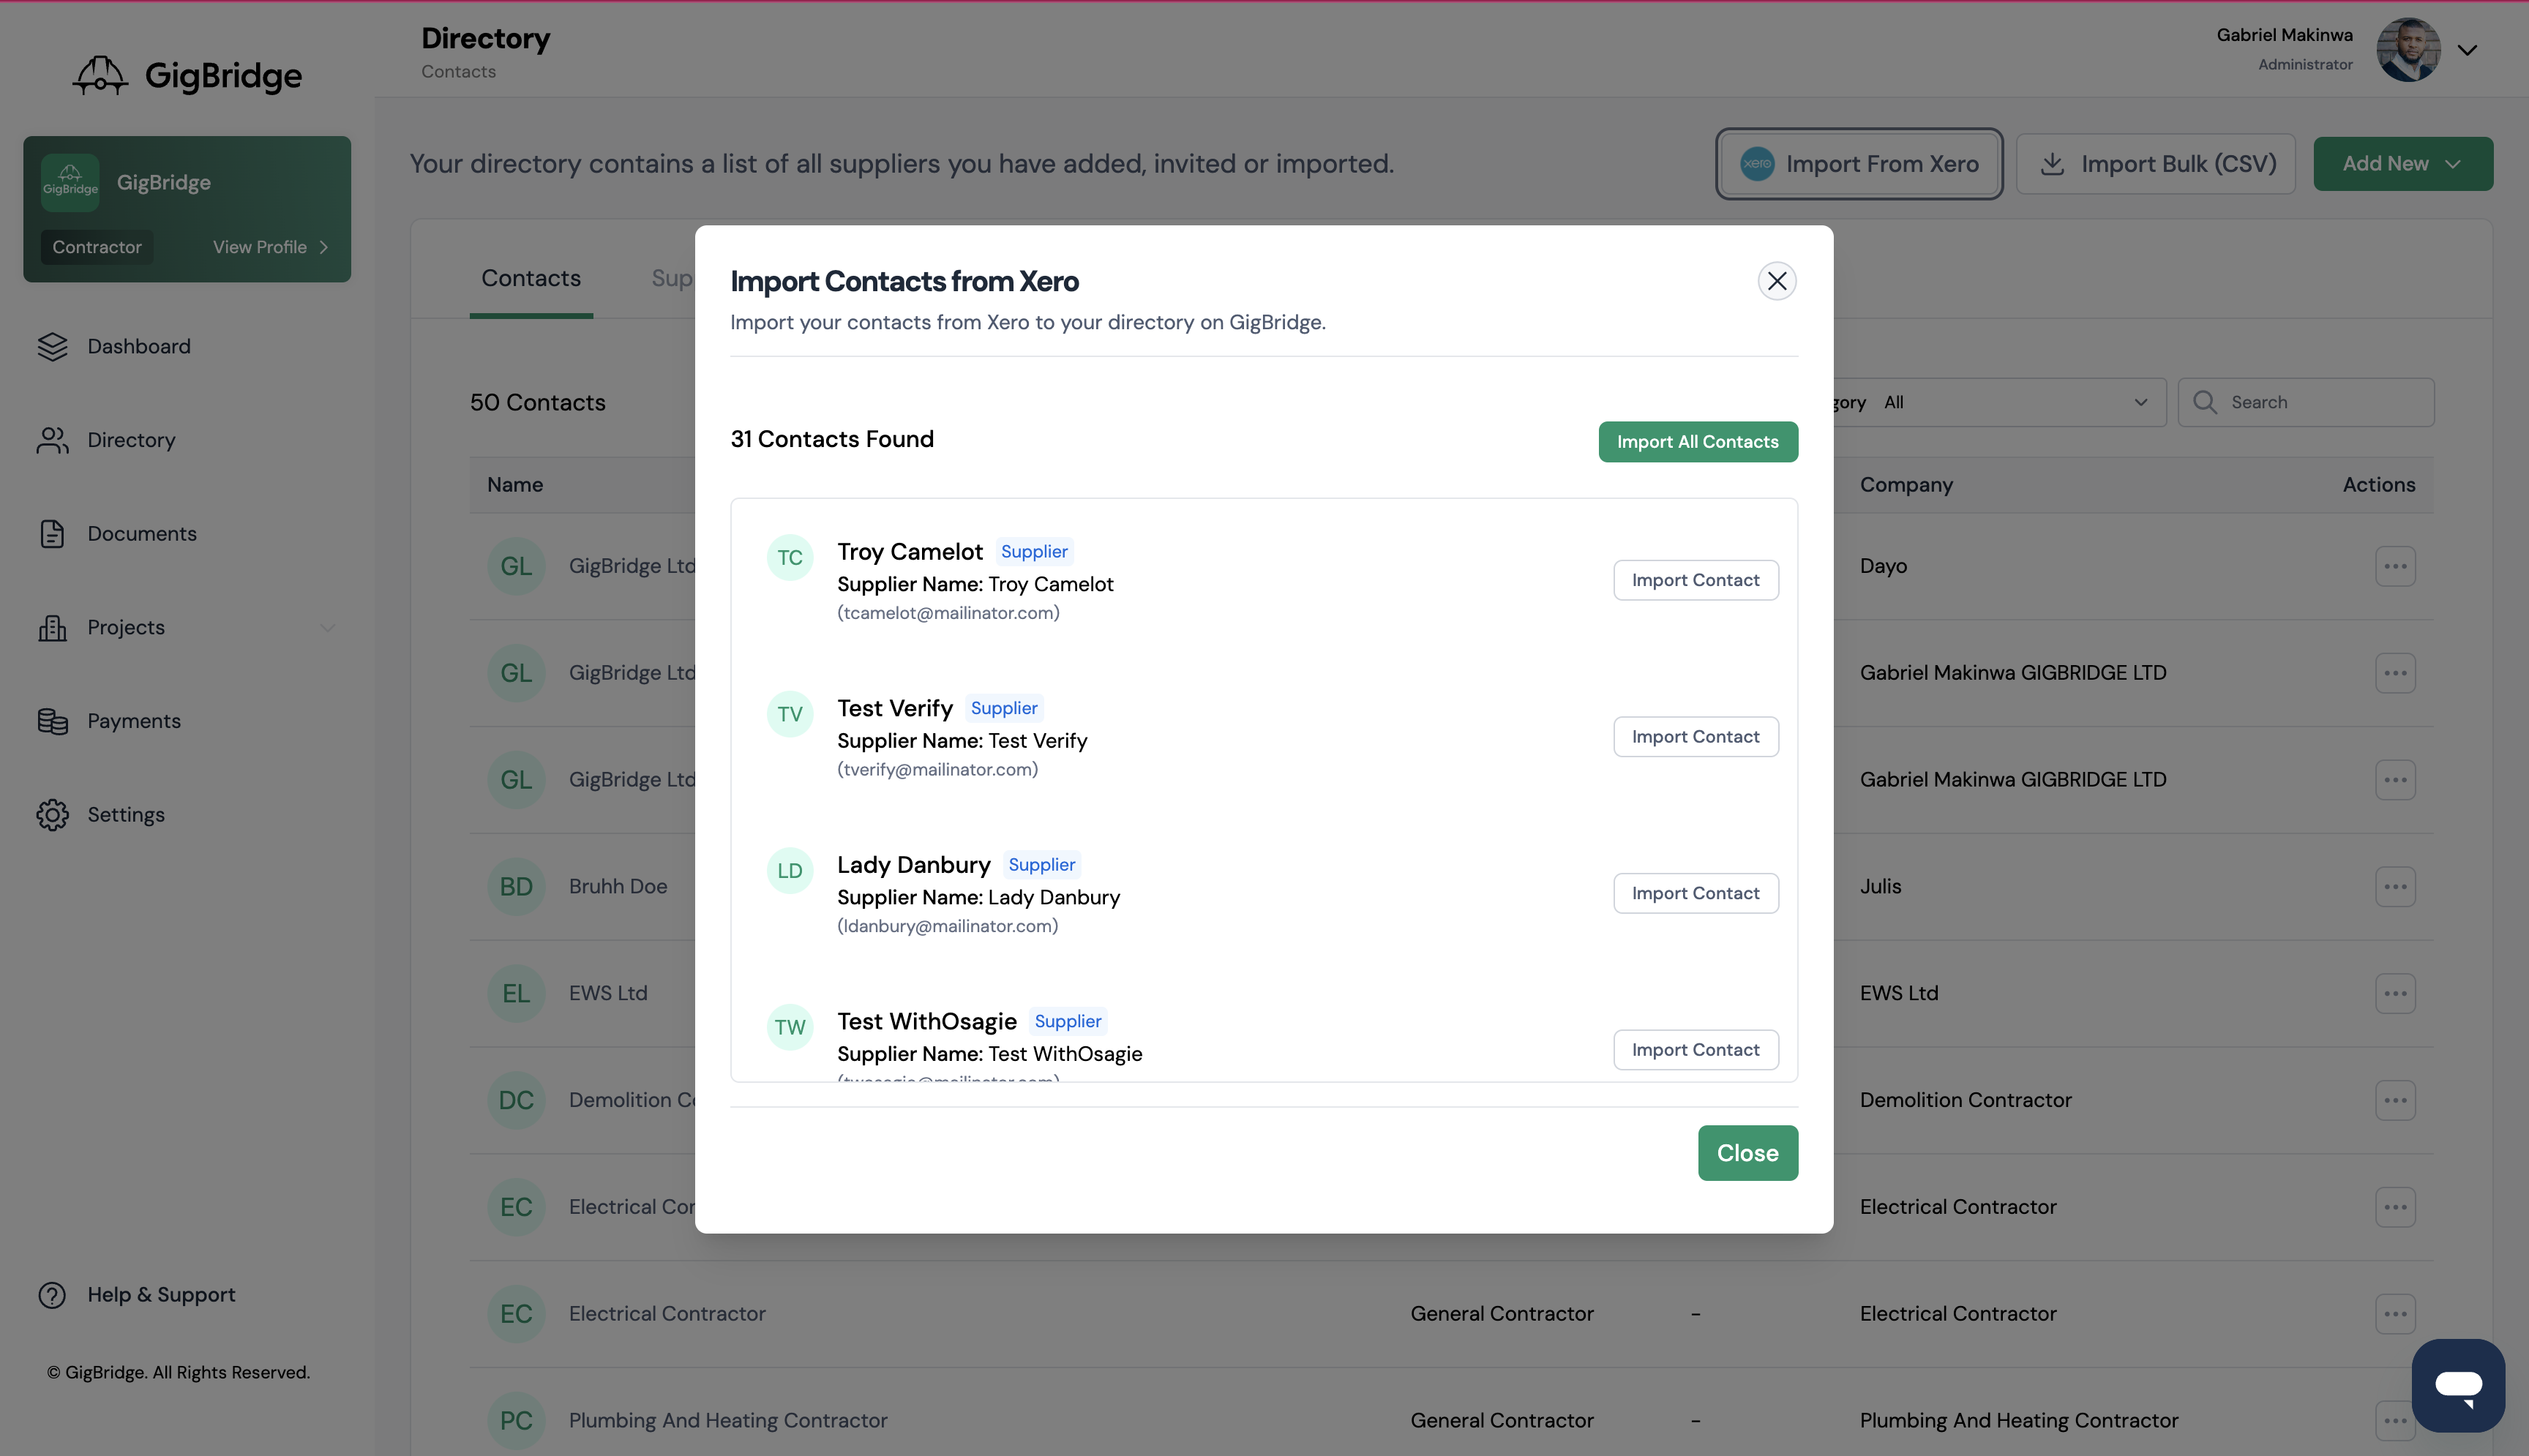Click the CSV download arrow icon

[x=2052, y=164]
